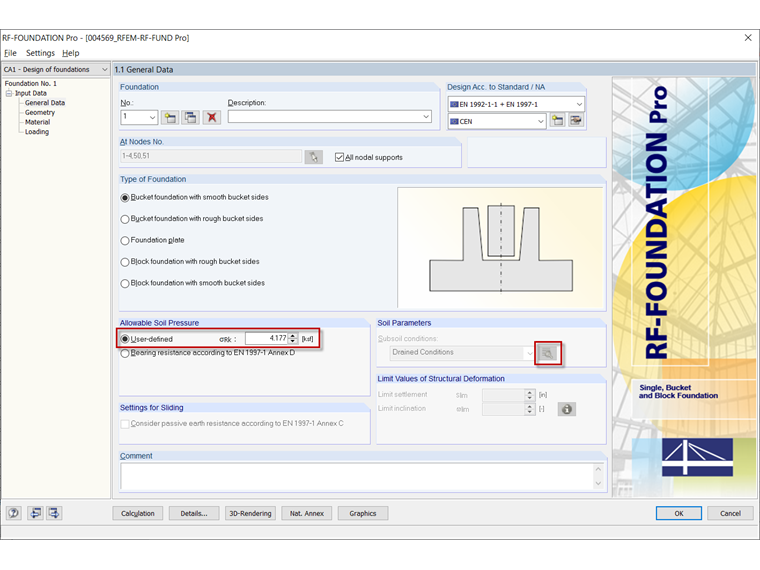Click the edit National Annex settings icon
This screenshot has width=760, height=570.
point(576,121)
